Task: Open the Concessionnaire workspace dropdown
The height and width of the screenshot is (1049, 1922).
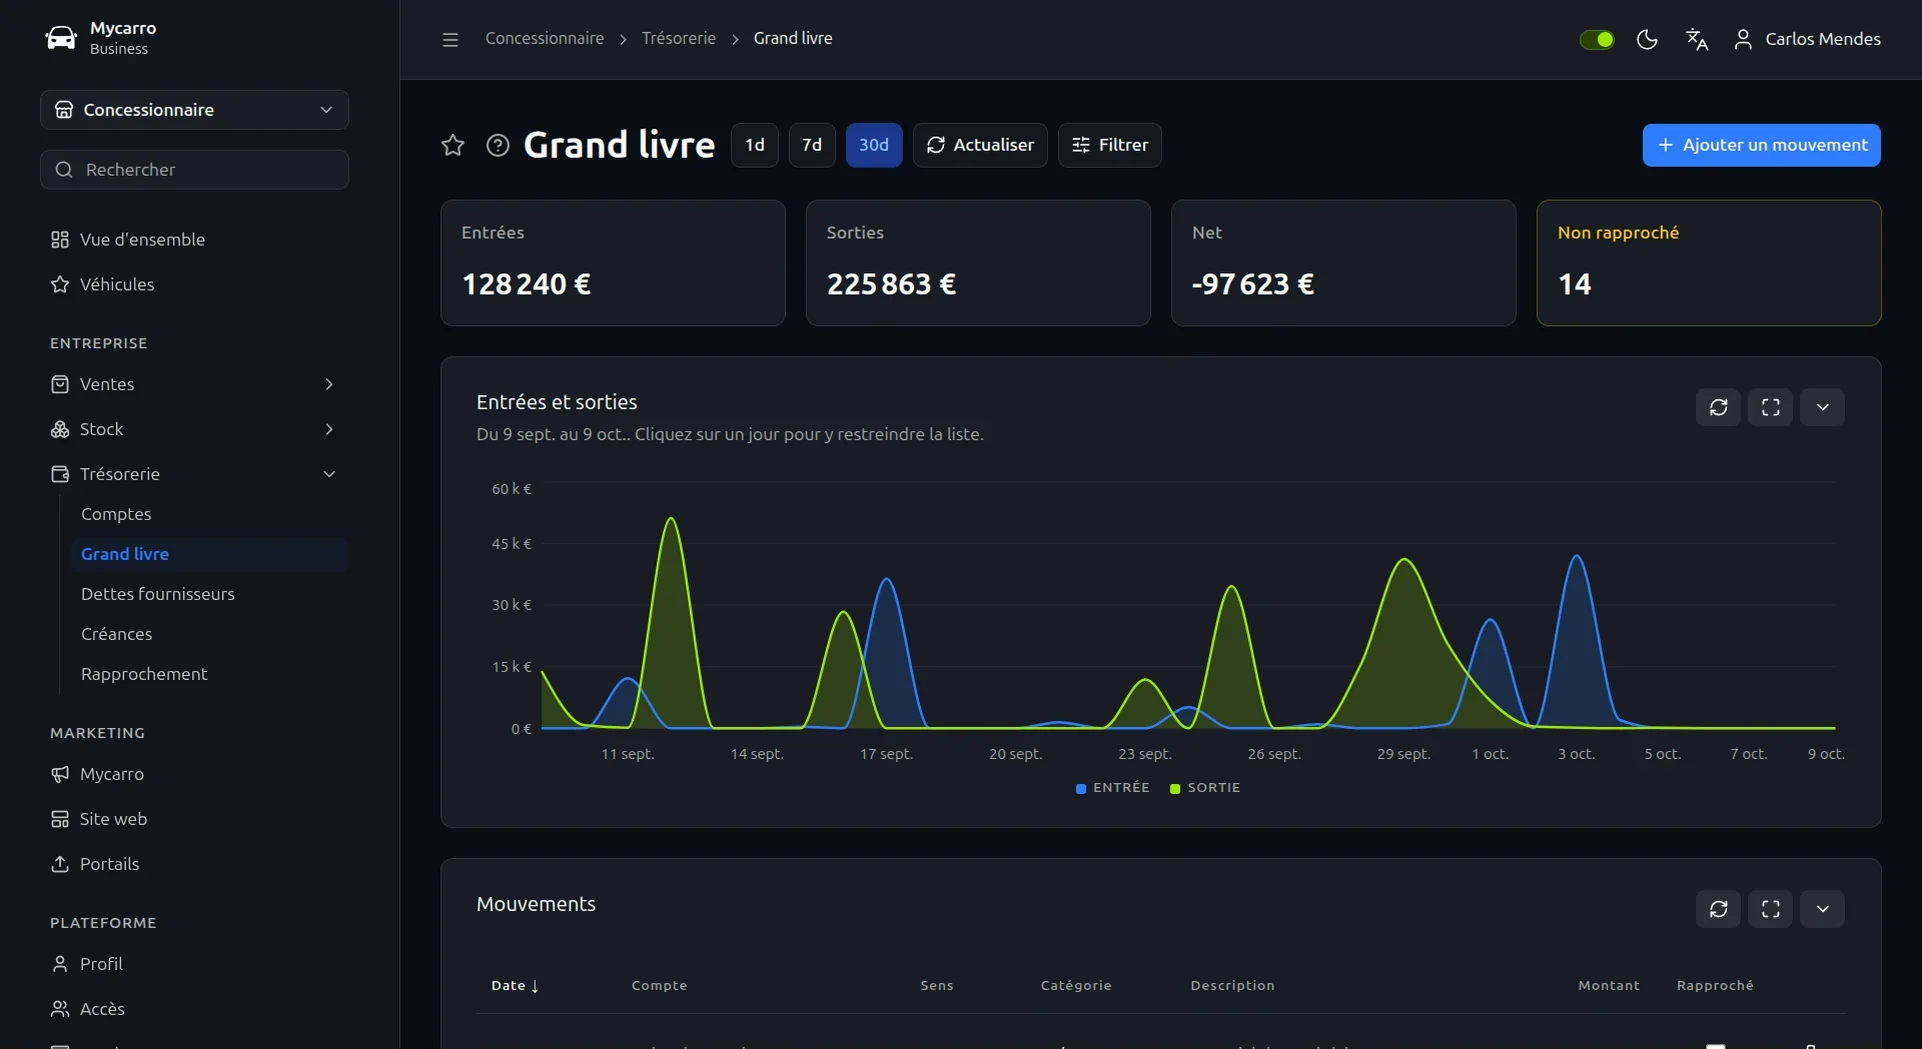Action: click(x=194, y=110)
